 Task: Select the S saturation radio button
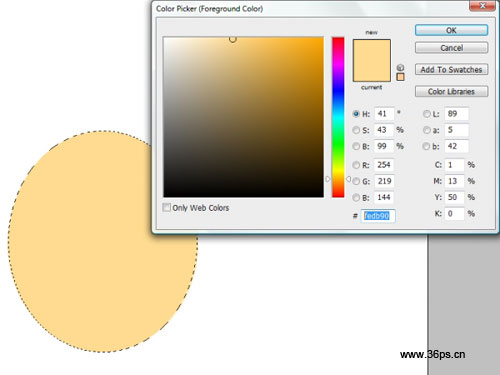356,130
